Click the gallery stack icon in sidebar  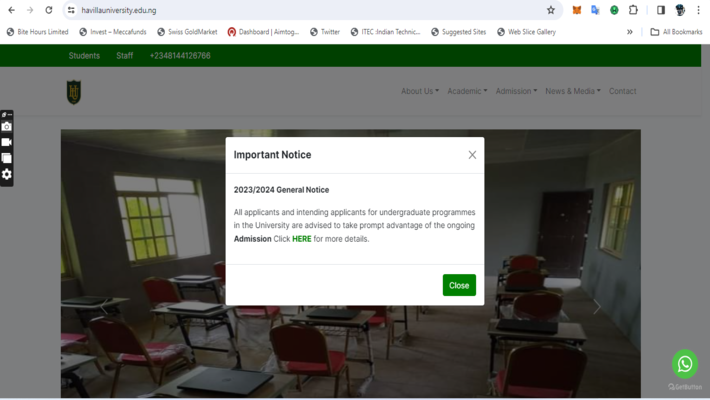click(7, 158)
